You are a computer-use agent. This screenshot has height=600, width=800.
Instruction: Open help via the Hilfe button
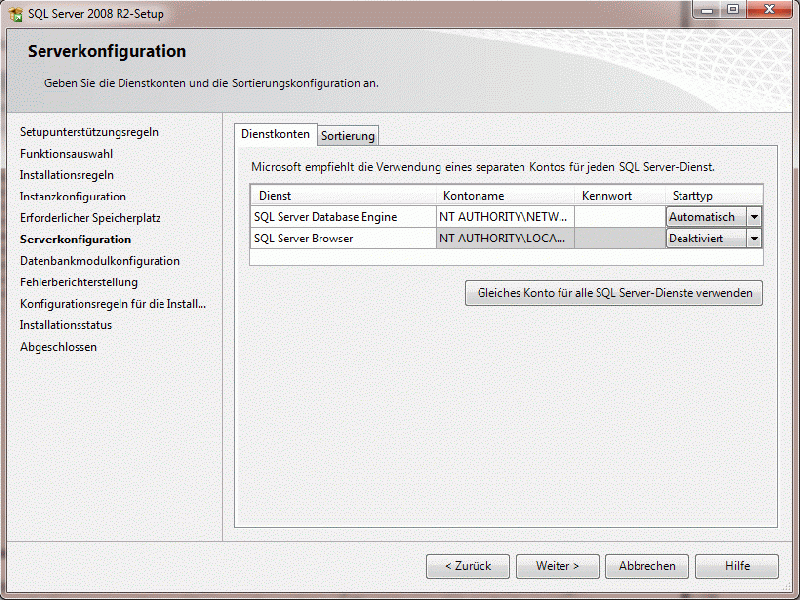737,566
